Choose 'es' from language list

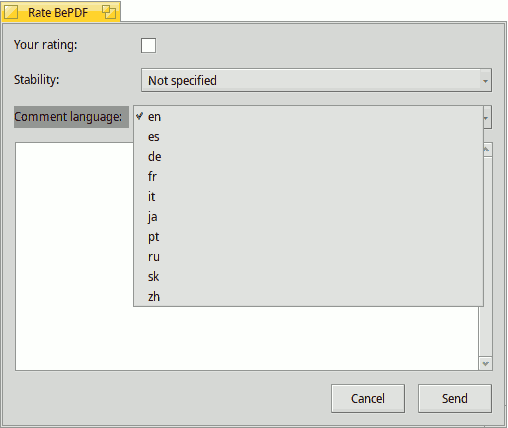coord(308,137)
